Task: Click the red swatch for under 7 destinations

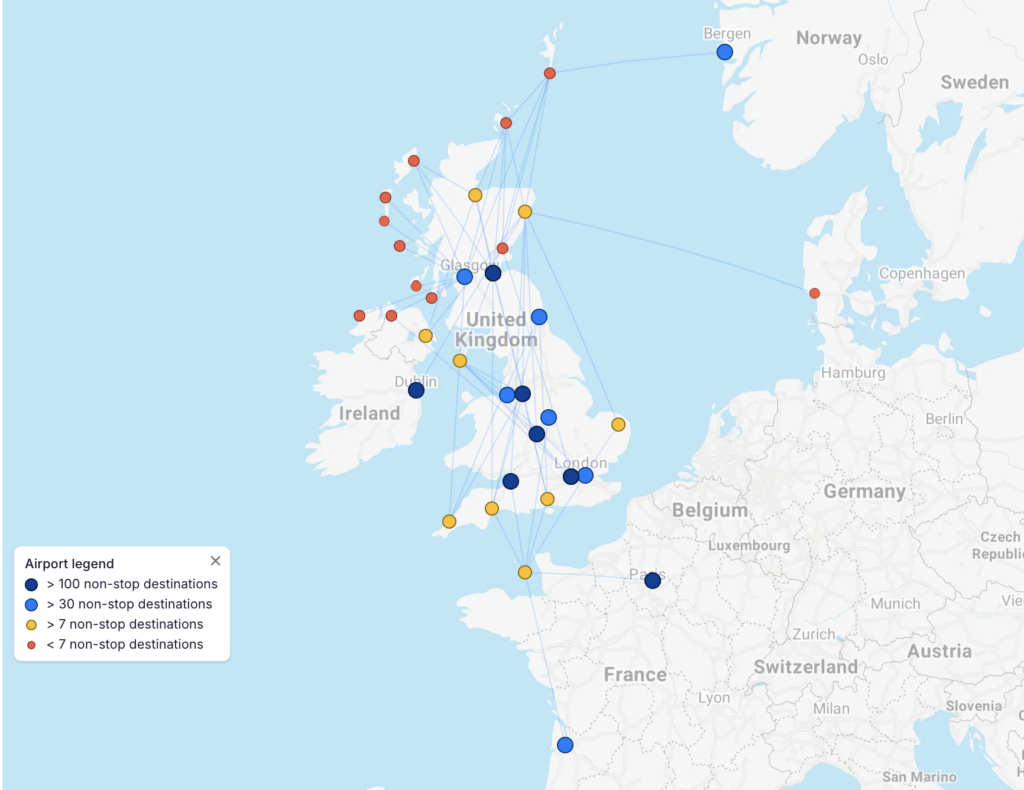Action: pyautogui.click(x=31, y=645)
